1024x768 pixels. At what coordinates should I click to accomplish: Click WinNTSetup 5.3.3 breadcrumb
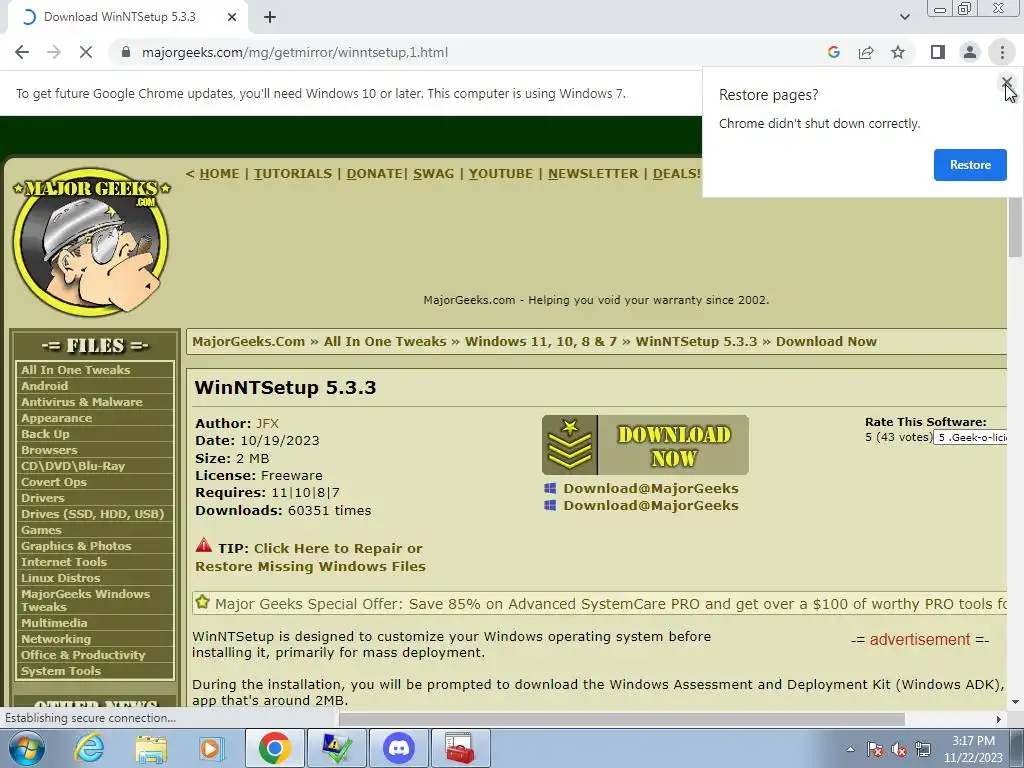coord(696,342)
